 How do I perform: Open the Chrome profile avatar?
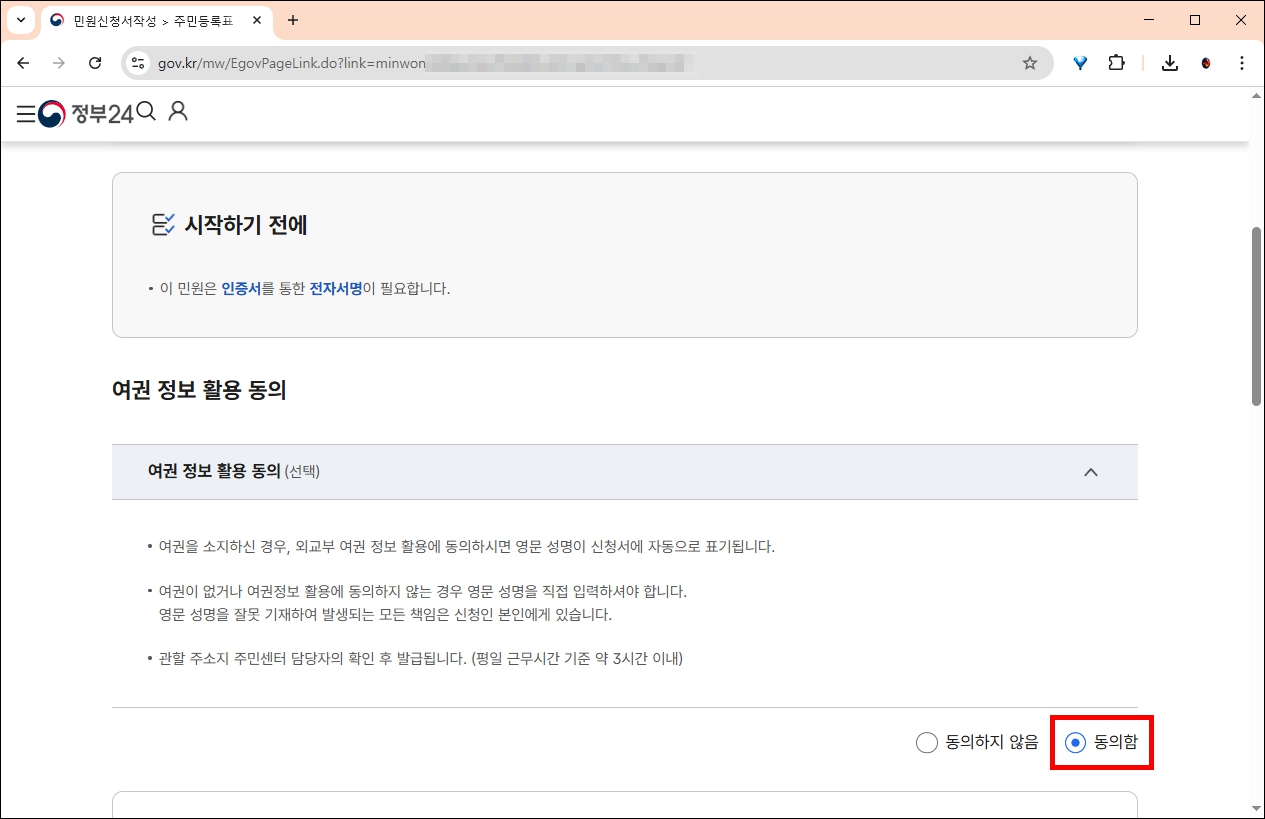tap(1207, 63)
